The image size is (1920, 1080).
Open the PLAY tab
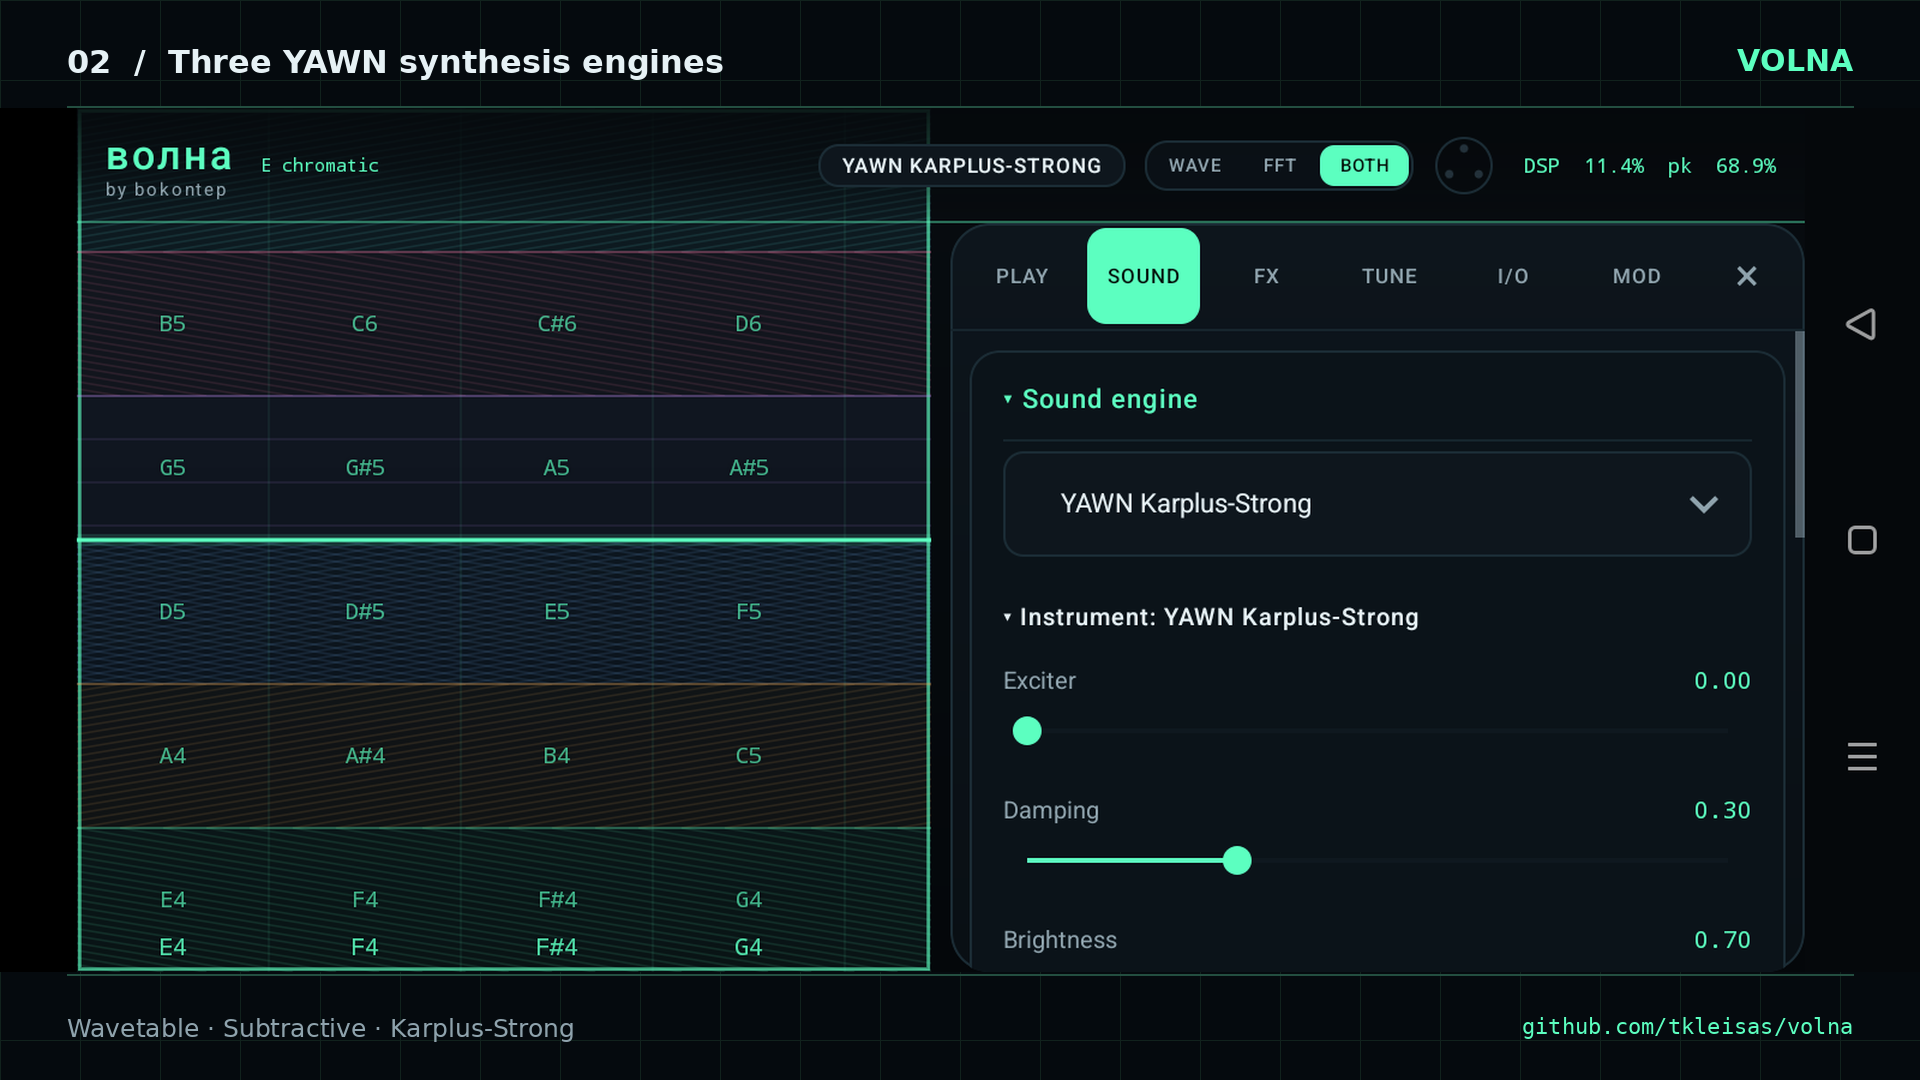coord(1022,276)
